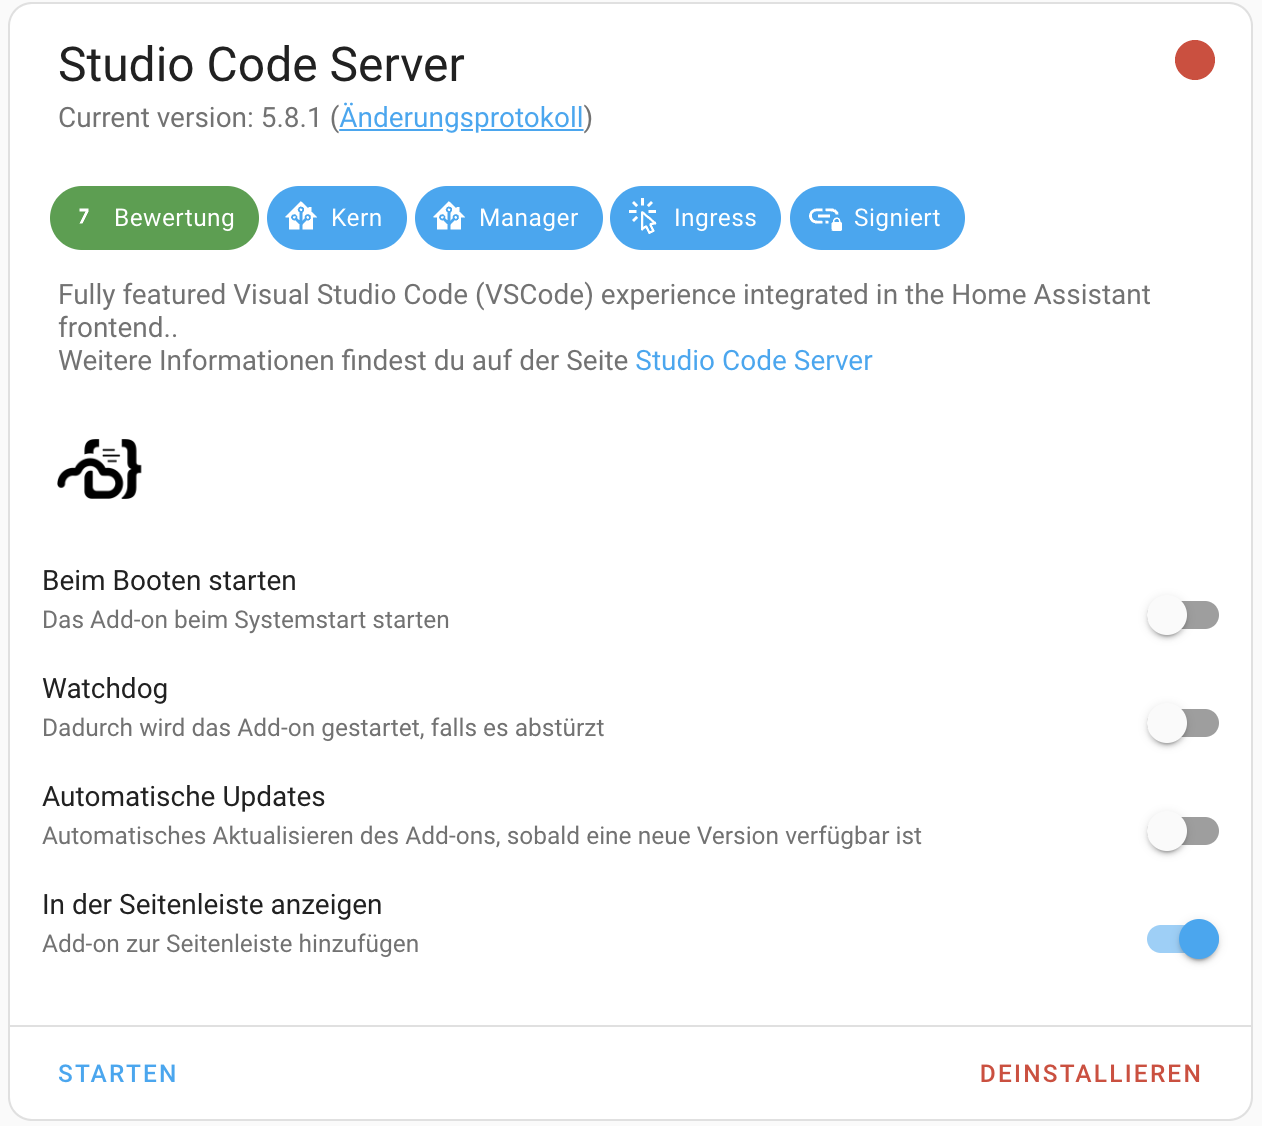Select the Signiert badge label
1262x1126 pixels.
point(897,217)
